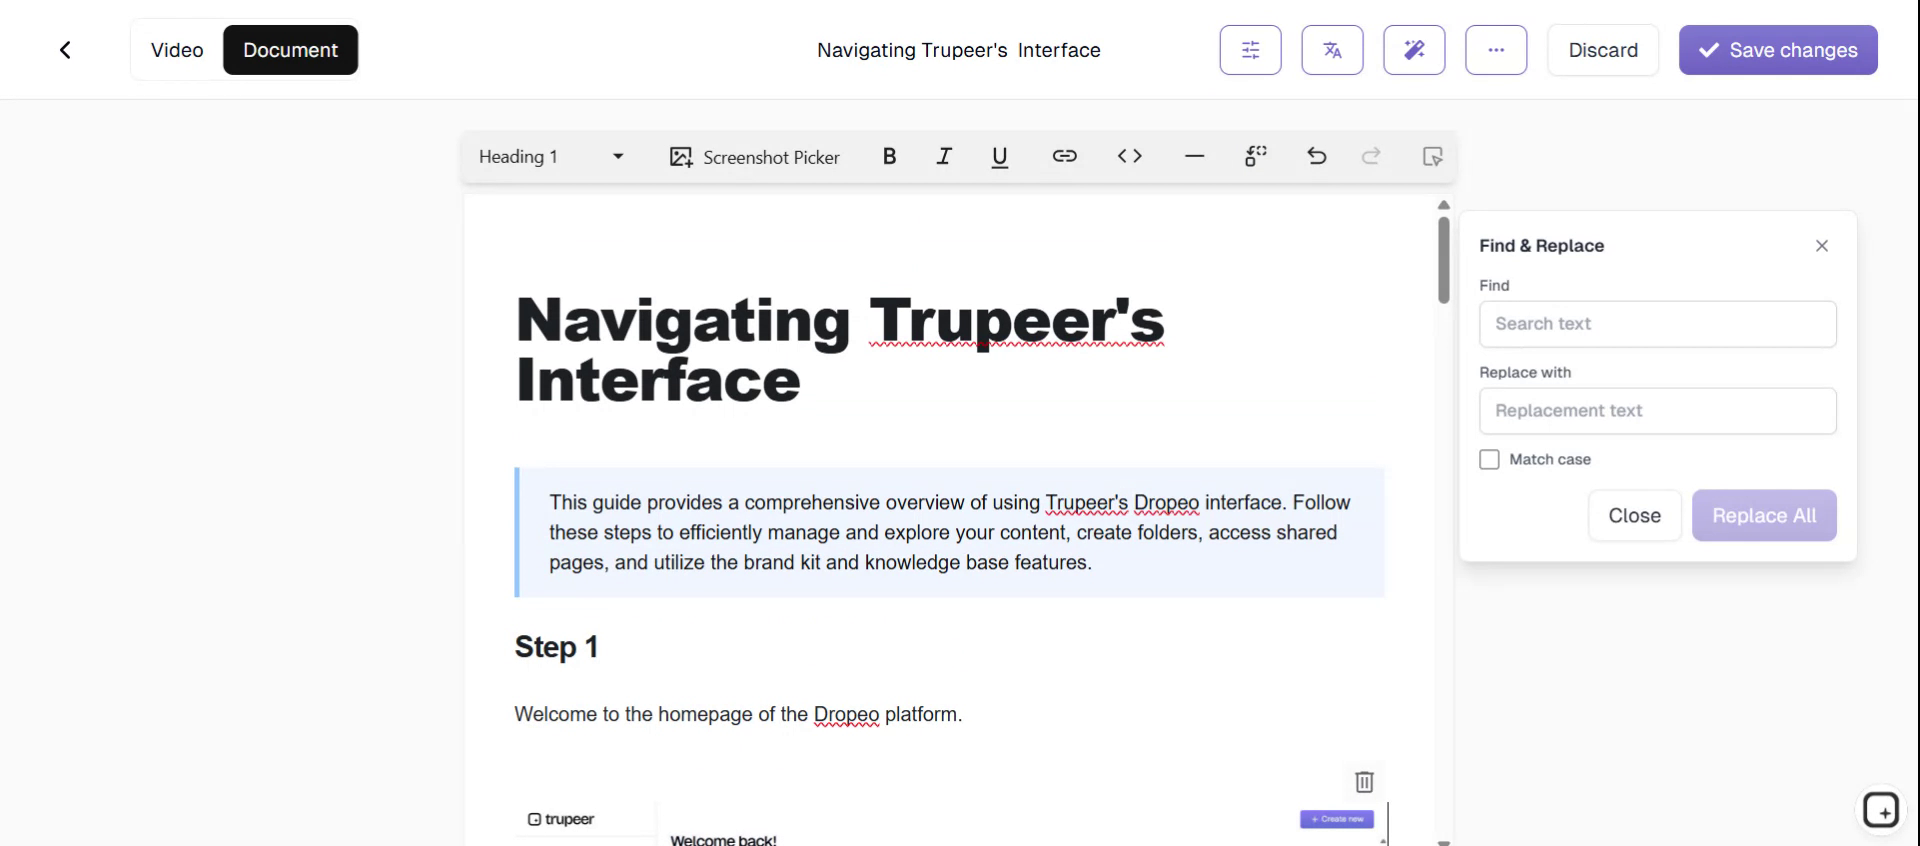Image resolution: width=1920 pixels, height=846 pixels.
Task: Toggle Underline formatting in toolbar
Action: [x=999, y=157]
